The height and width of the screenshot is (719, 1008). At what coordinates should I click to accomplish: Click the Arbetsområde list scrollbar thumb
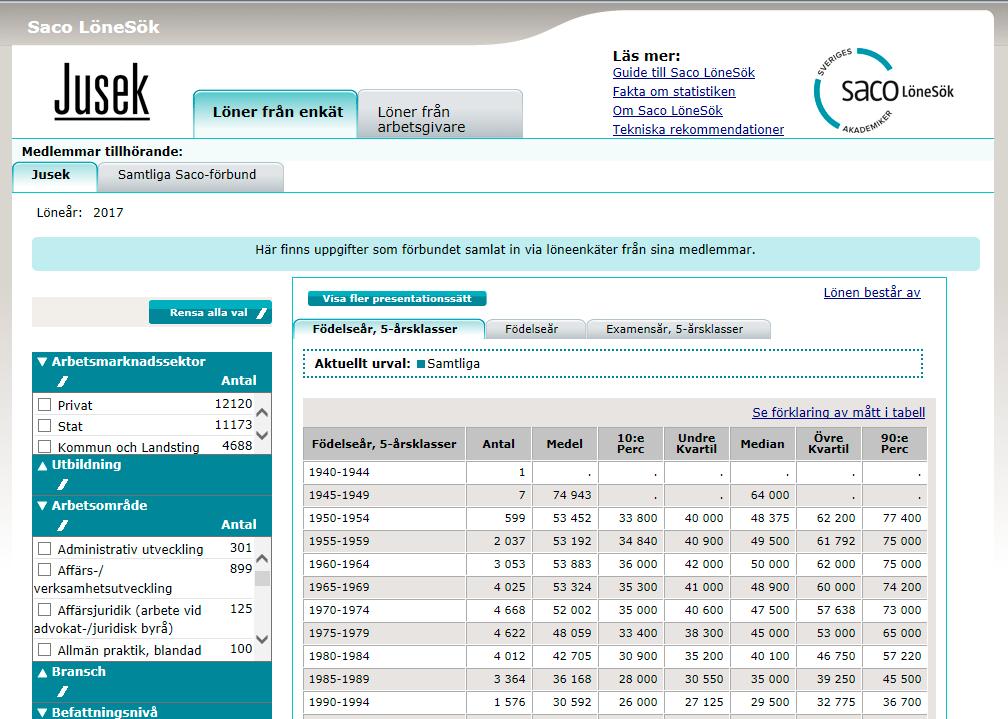coord(262,577)
